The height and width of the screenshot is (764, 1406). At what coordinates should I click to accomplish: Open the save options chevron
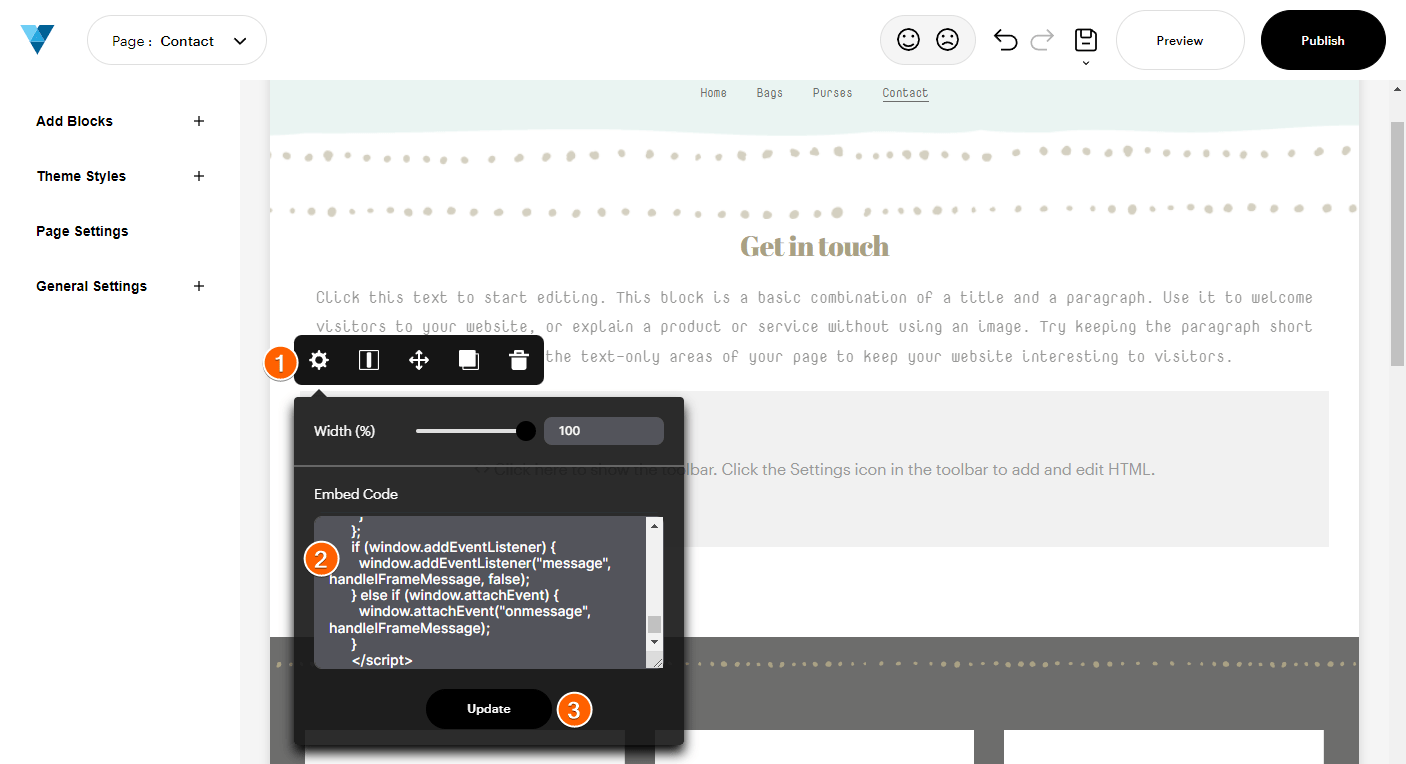click(x=1086, y=61)
